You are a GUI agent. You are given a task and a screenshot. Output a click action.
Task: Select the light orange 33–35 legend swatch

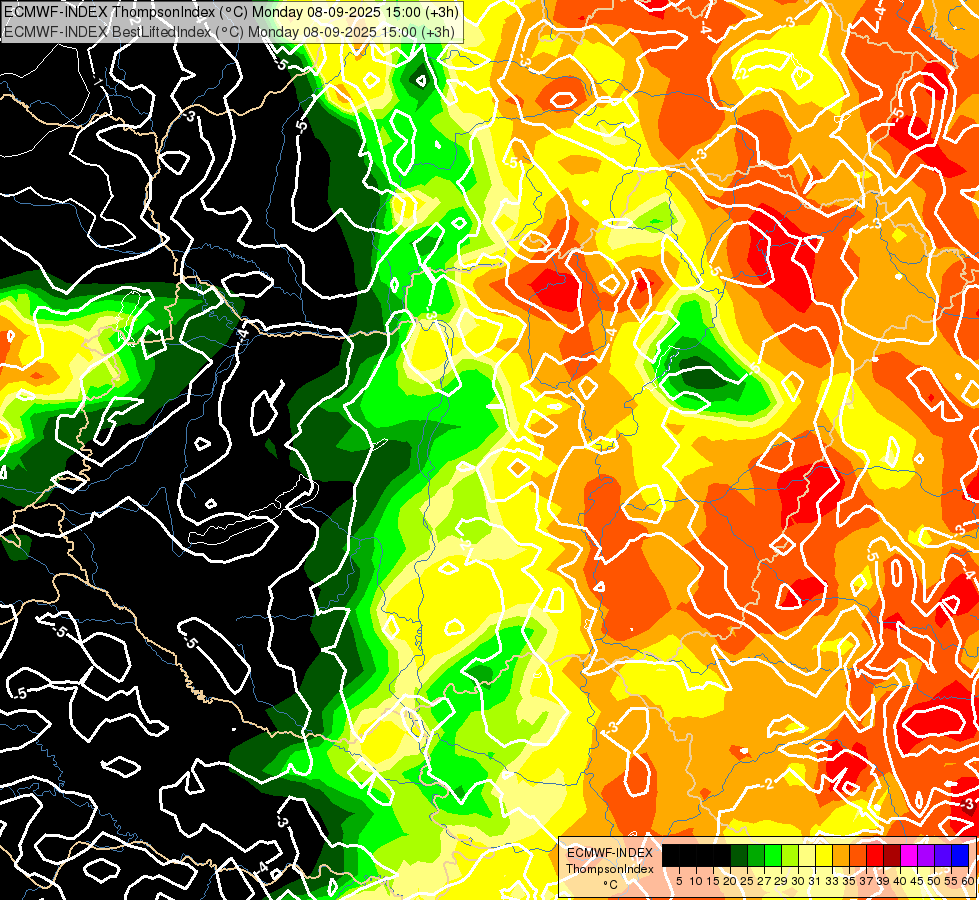point(840,855)
